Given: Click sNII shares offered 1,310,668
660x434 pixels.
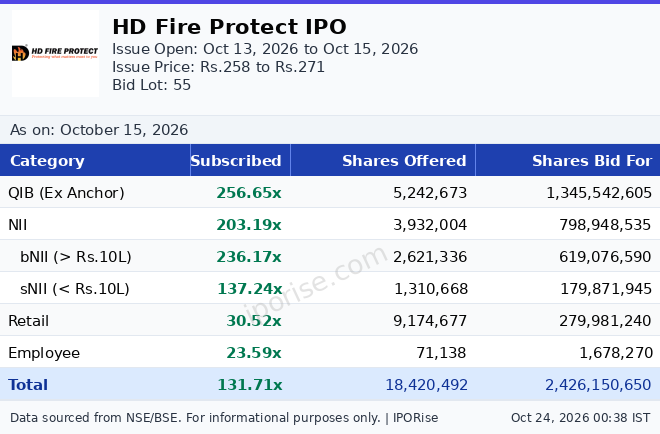Looking at the screenshot, I should 431,289.
